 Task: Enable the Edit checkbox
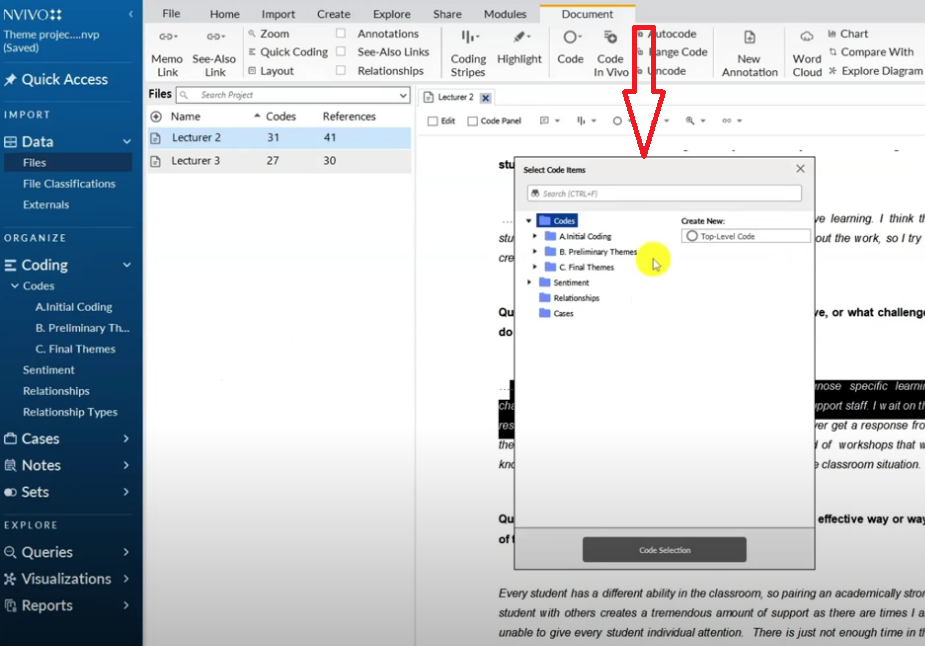coord(432,121)
